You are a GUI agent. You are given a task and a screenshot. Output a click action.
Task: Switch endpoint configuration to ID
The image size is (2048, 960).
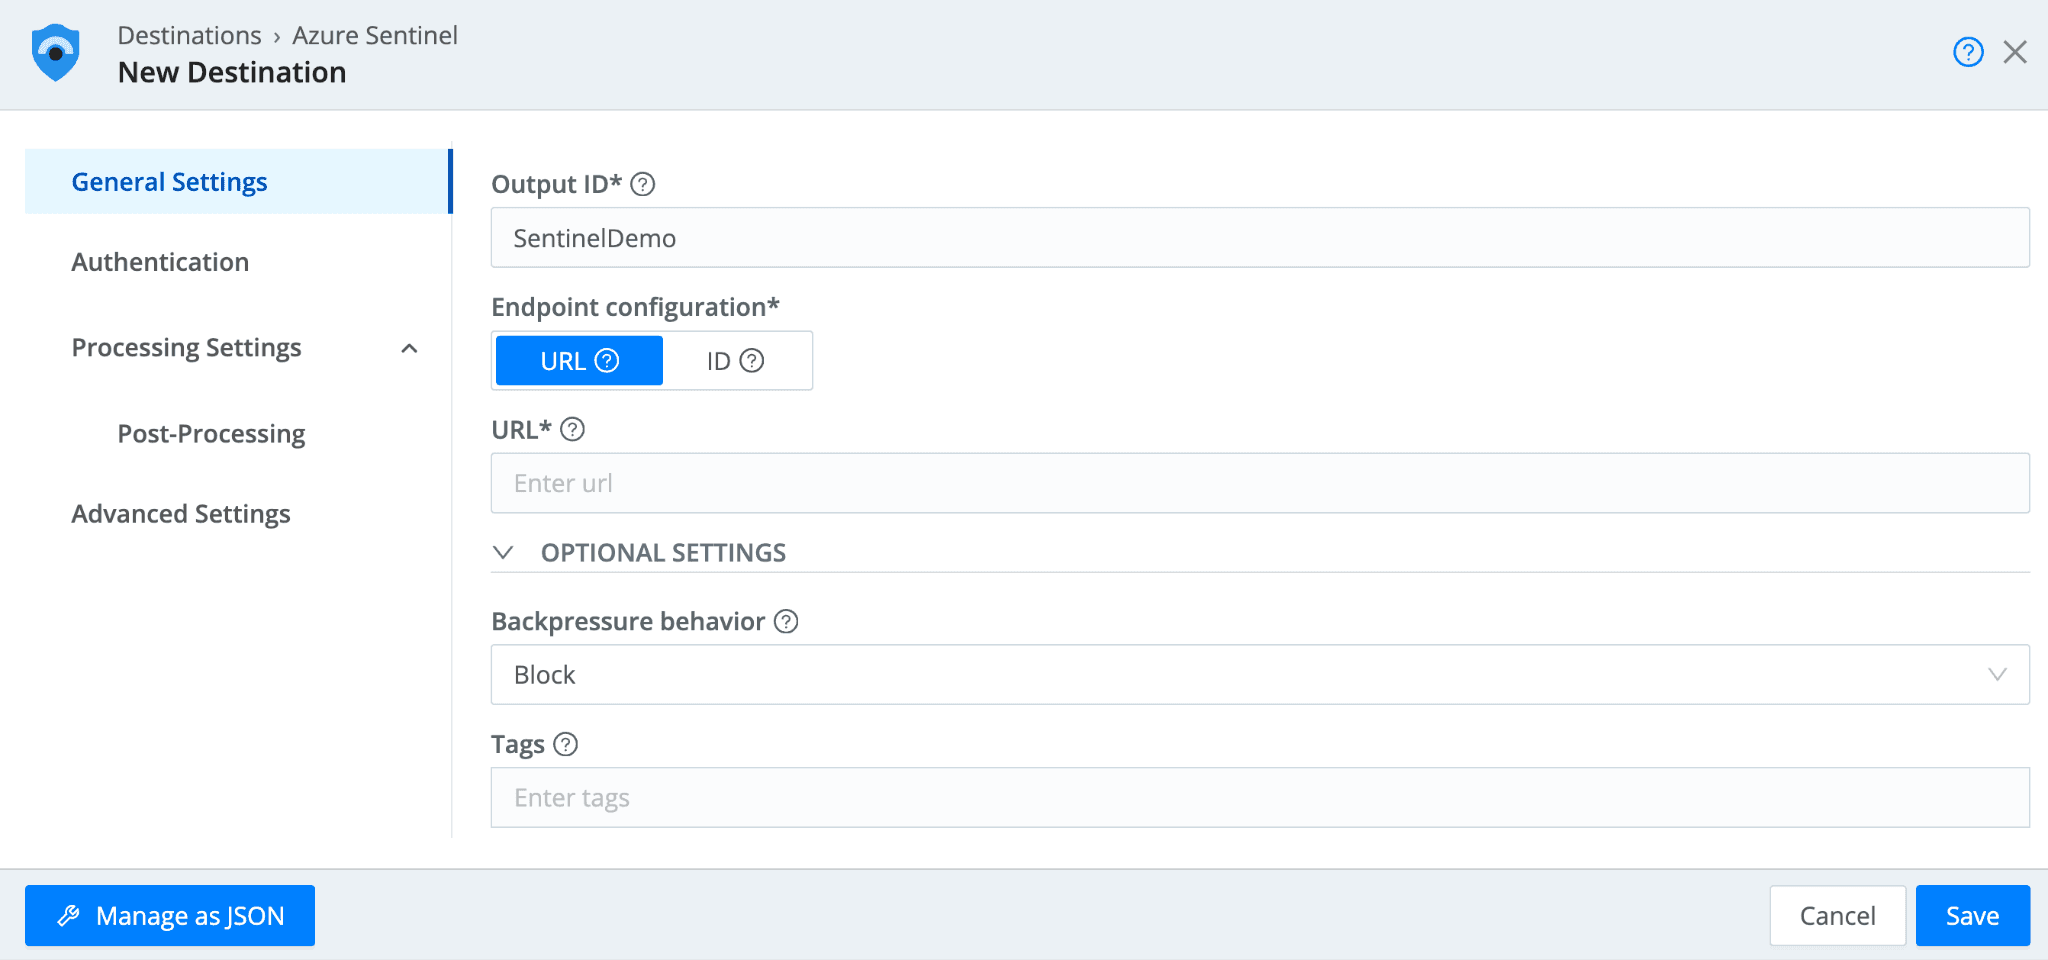[719, 361]
